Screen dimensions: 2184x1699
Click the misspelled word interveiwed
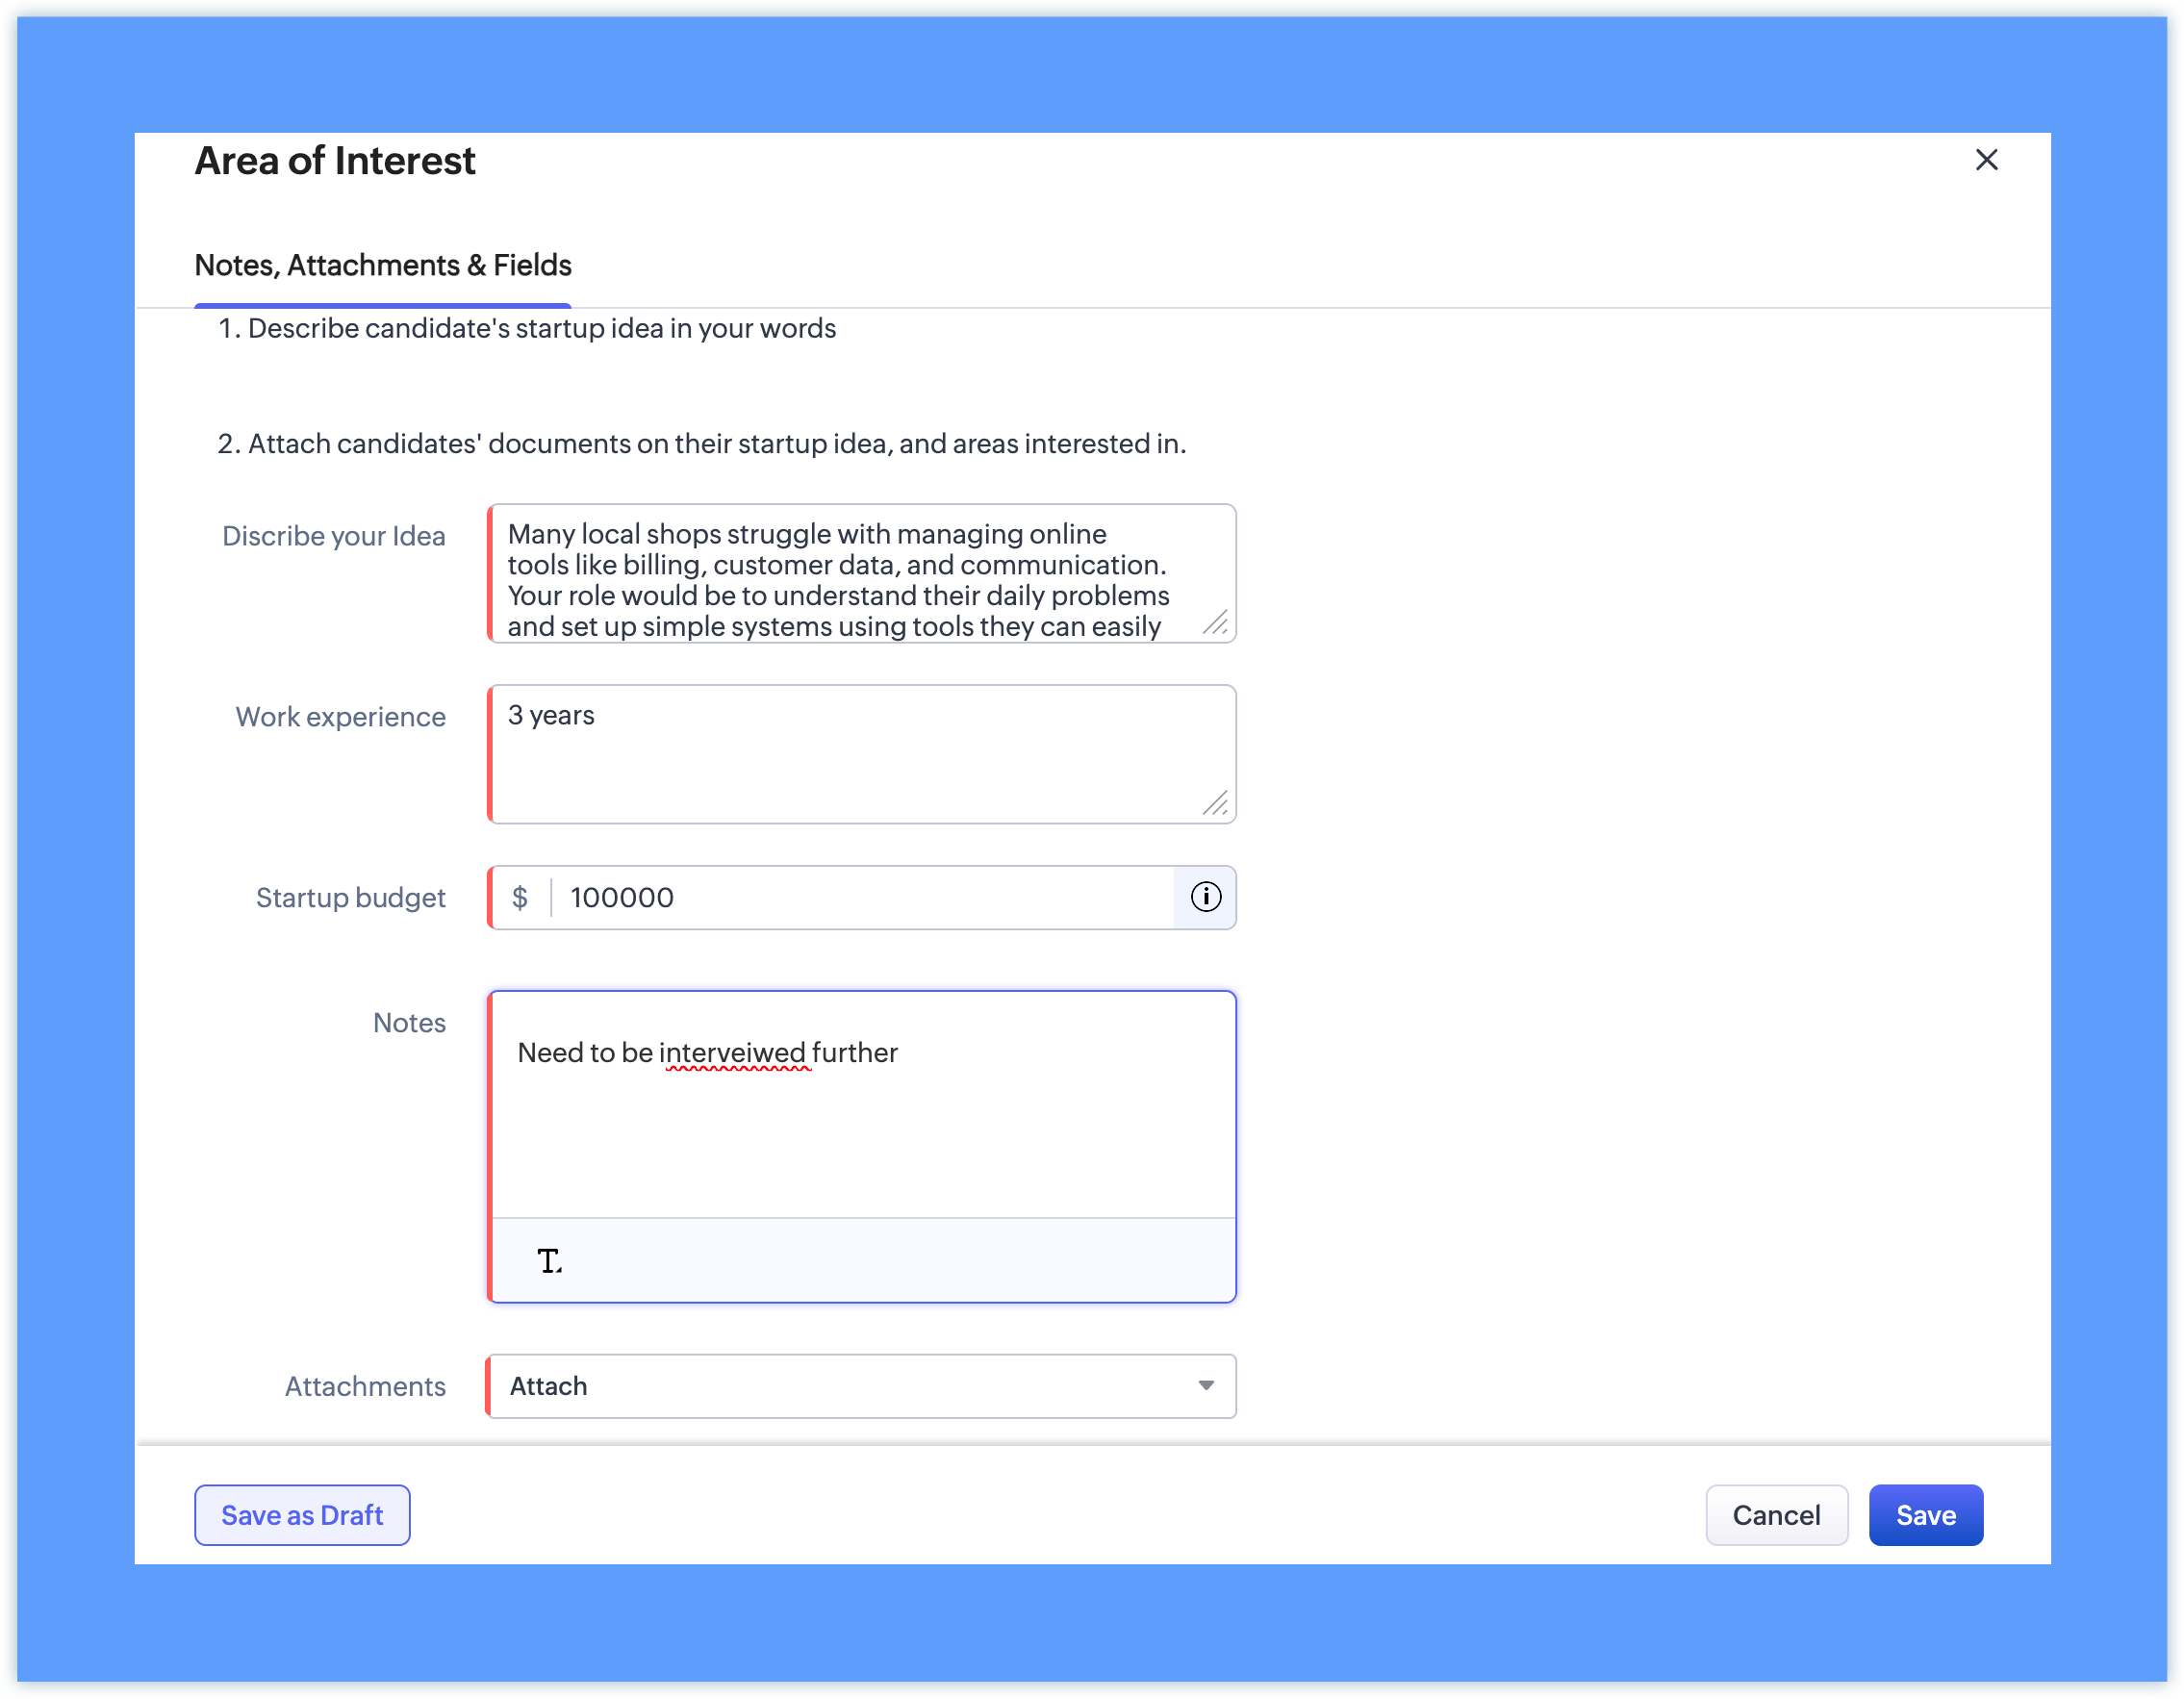pyautogui.click(x=735, y=1053)
